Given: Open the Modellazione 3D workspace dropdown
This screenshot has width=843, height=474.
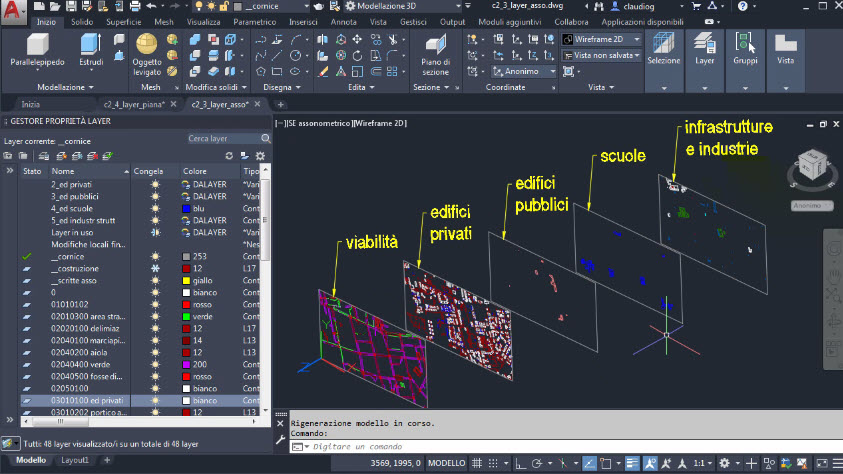Looking at the screenshot, I should click(x=403, y=6).
